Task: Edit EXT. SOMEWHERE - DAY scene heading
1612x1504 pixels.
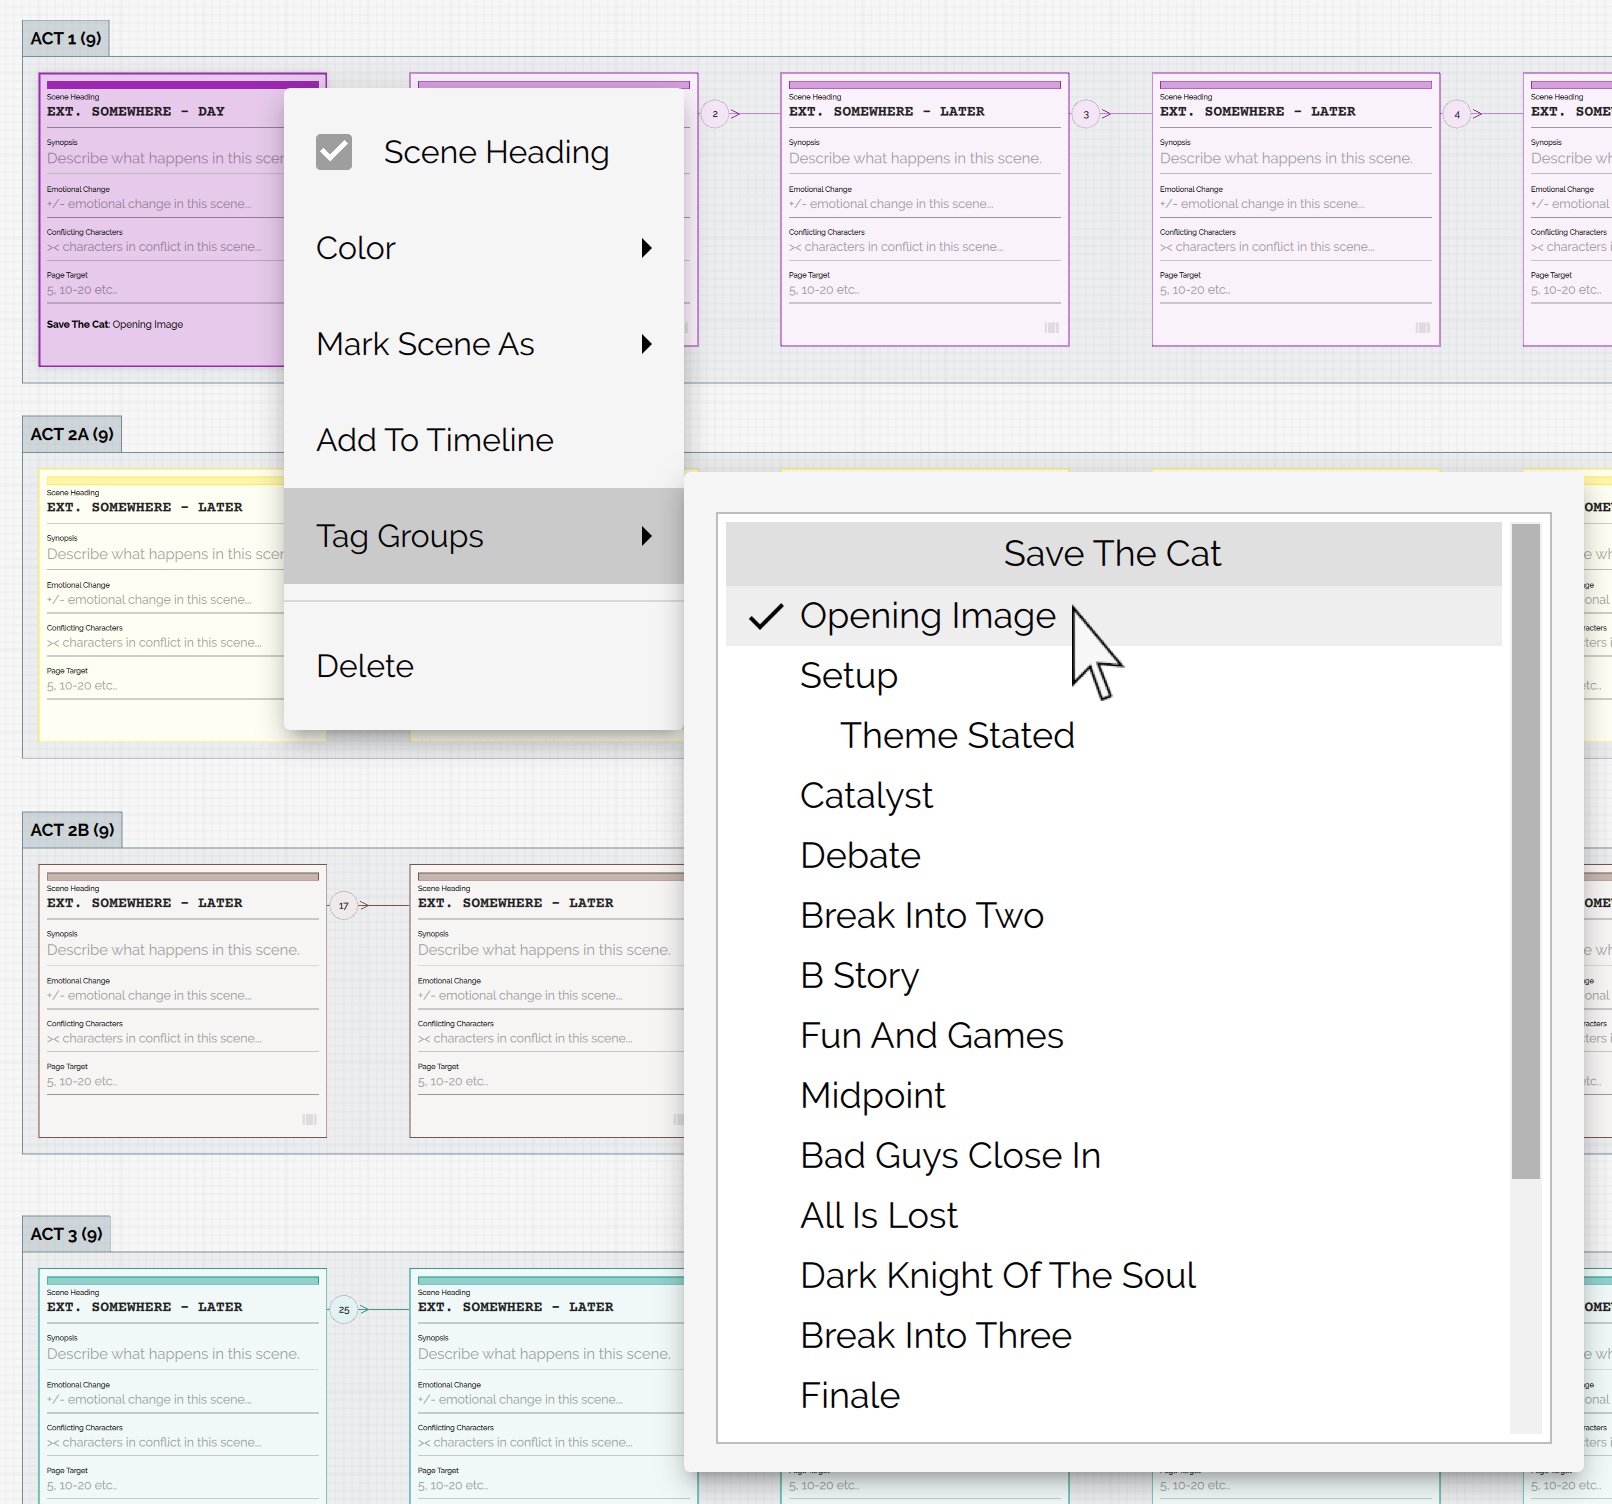Action: (165, 112)
